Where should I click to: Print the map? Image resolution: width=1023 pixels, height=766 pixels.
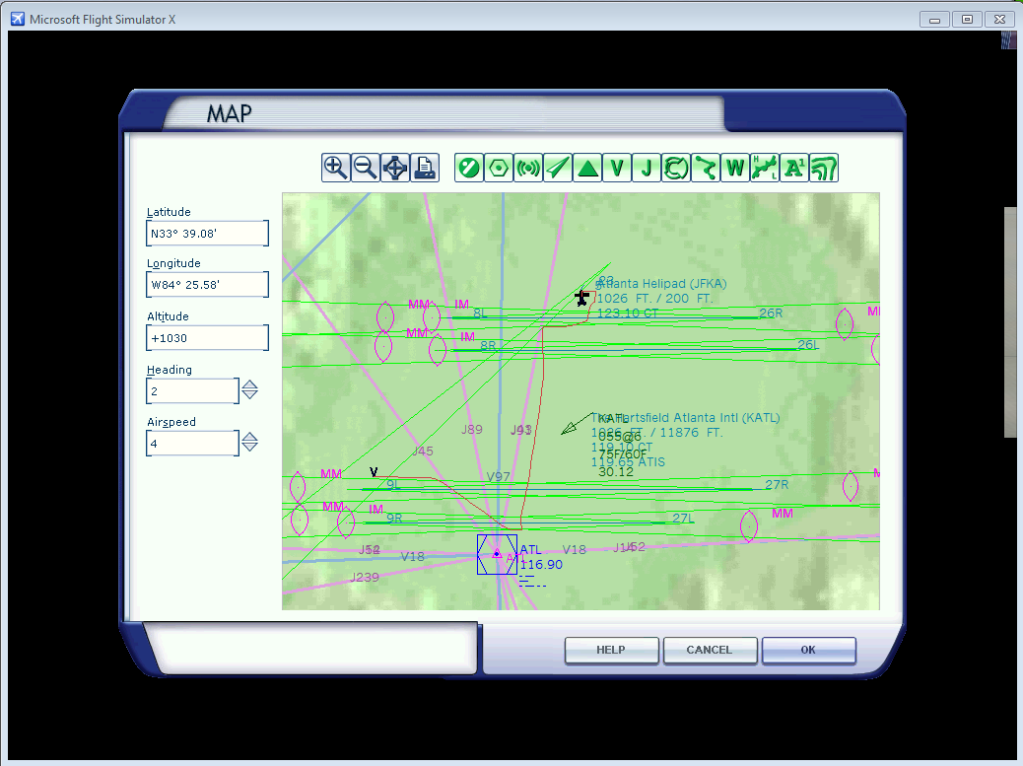click(425, 168)
